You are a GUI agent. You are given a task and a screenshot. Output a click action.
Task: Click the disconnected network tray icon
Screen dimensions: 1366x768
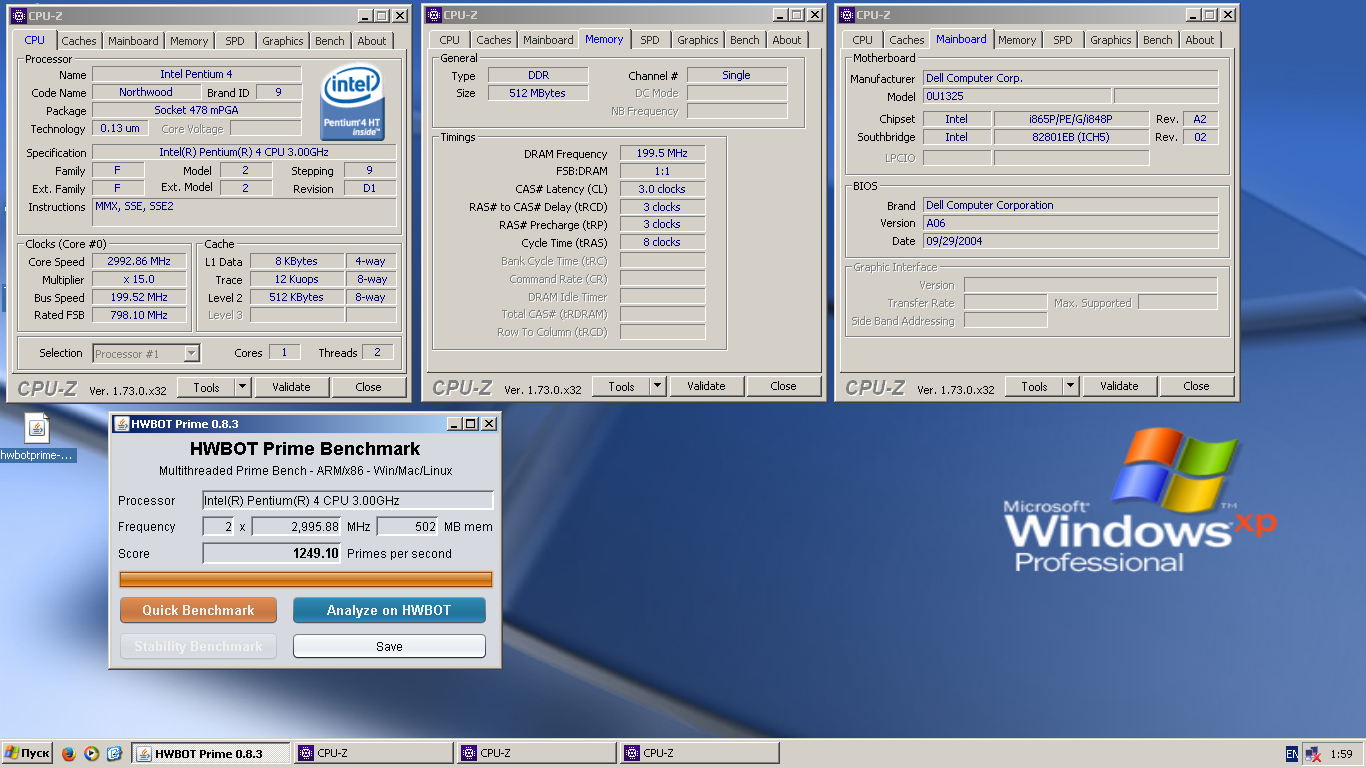(1313, 753)
